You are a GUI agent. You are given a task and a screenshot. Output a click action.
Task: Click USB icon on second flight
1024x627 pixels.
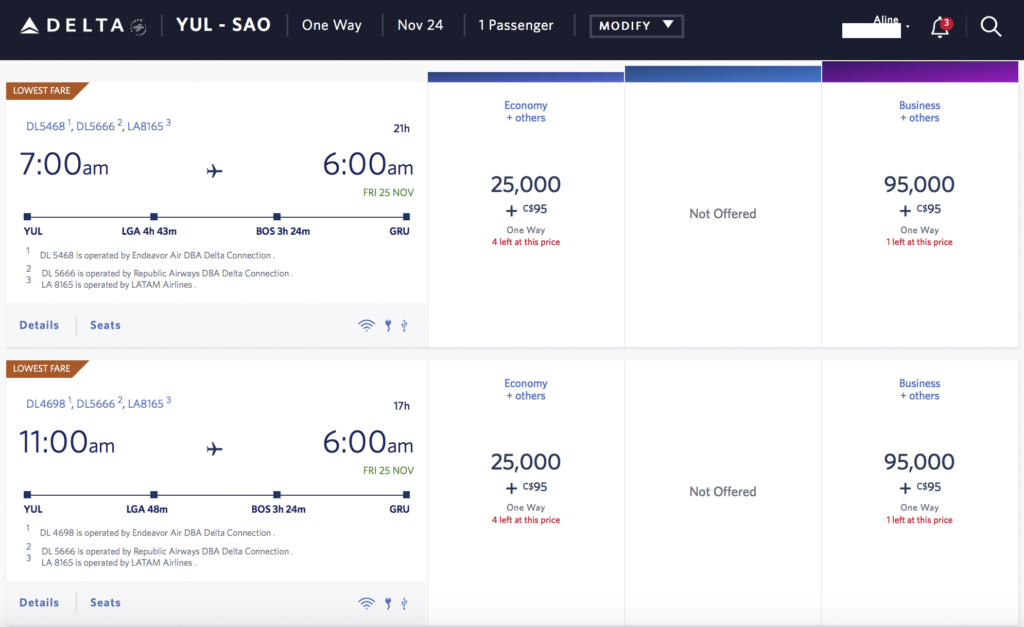coord(404,603)
